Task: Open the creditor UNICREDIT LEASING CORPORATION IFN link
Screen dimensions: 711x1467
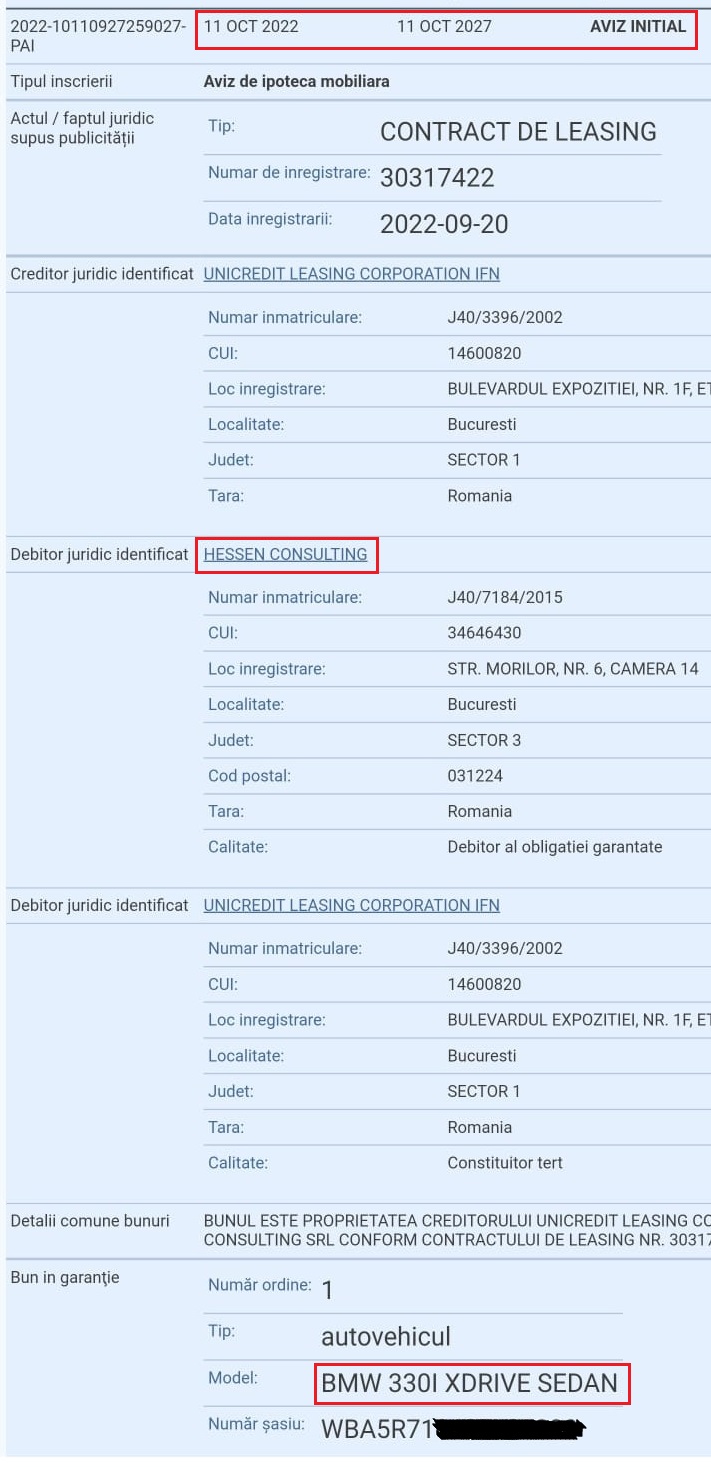Action: pyautogui.click(x=351, y=274)
